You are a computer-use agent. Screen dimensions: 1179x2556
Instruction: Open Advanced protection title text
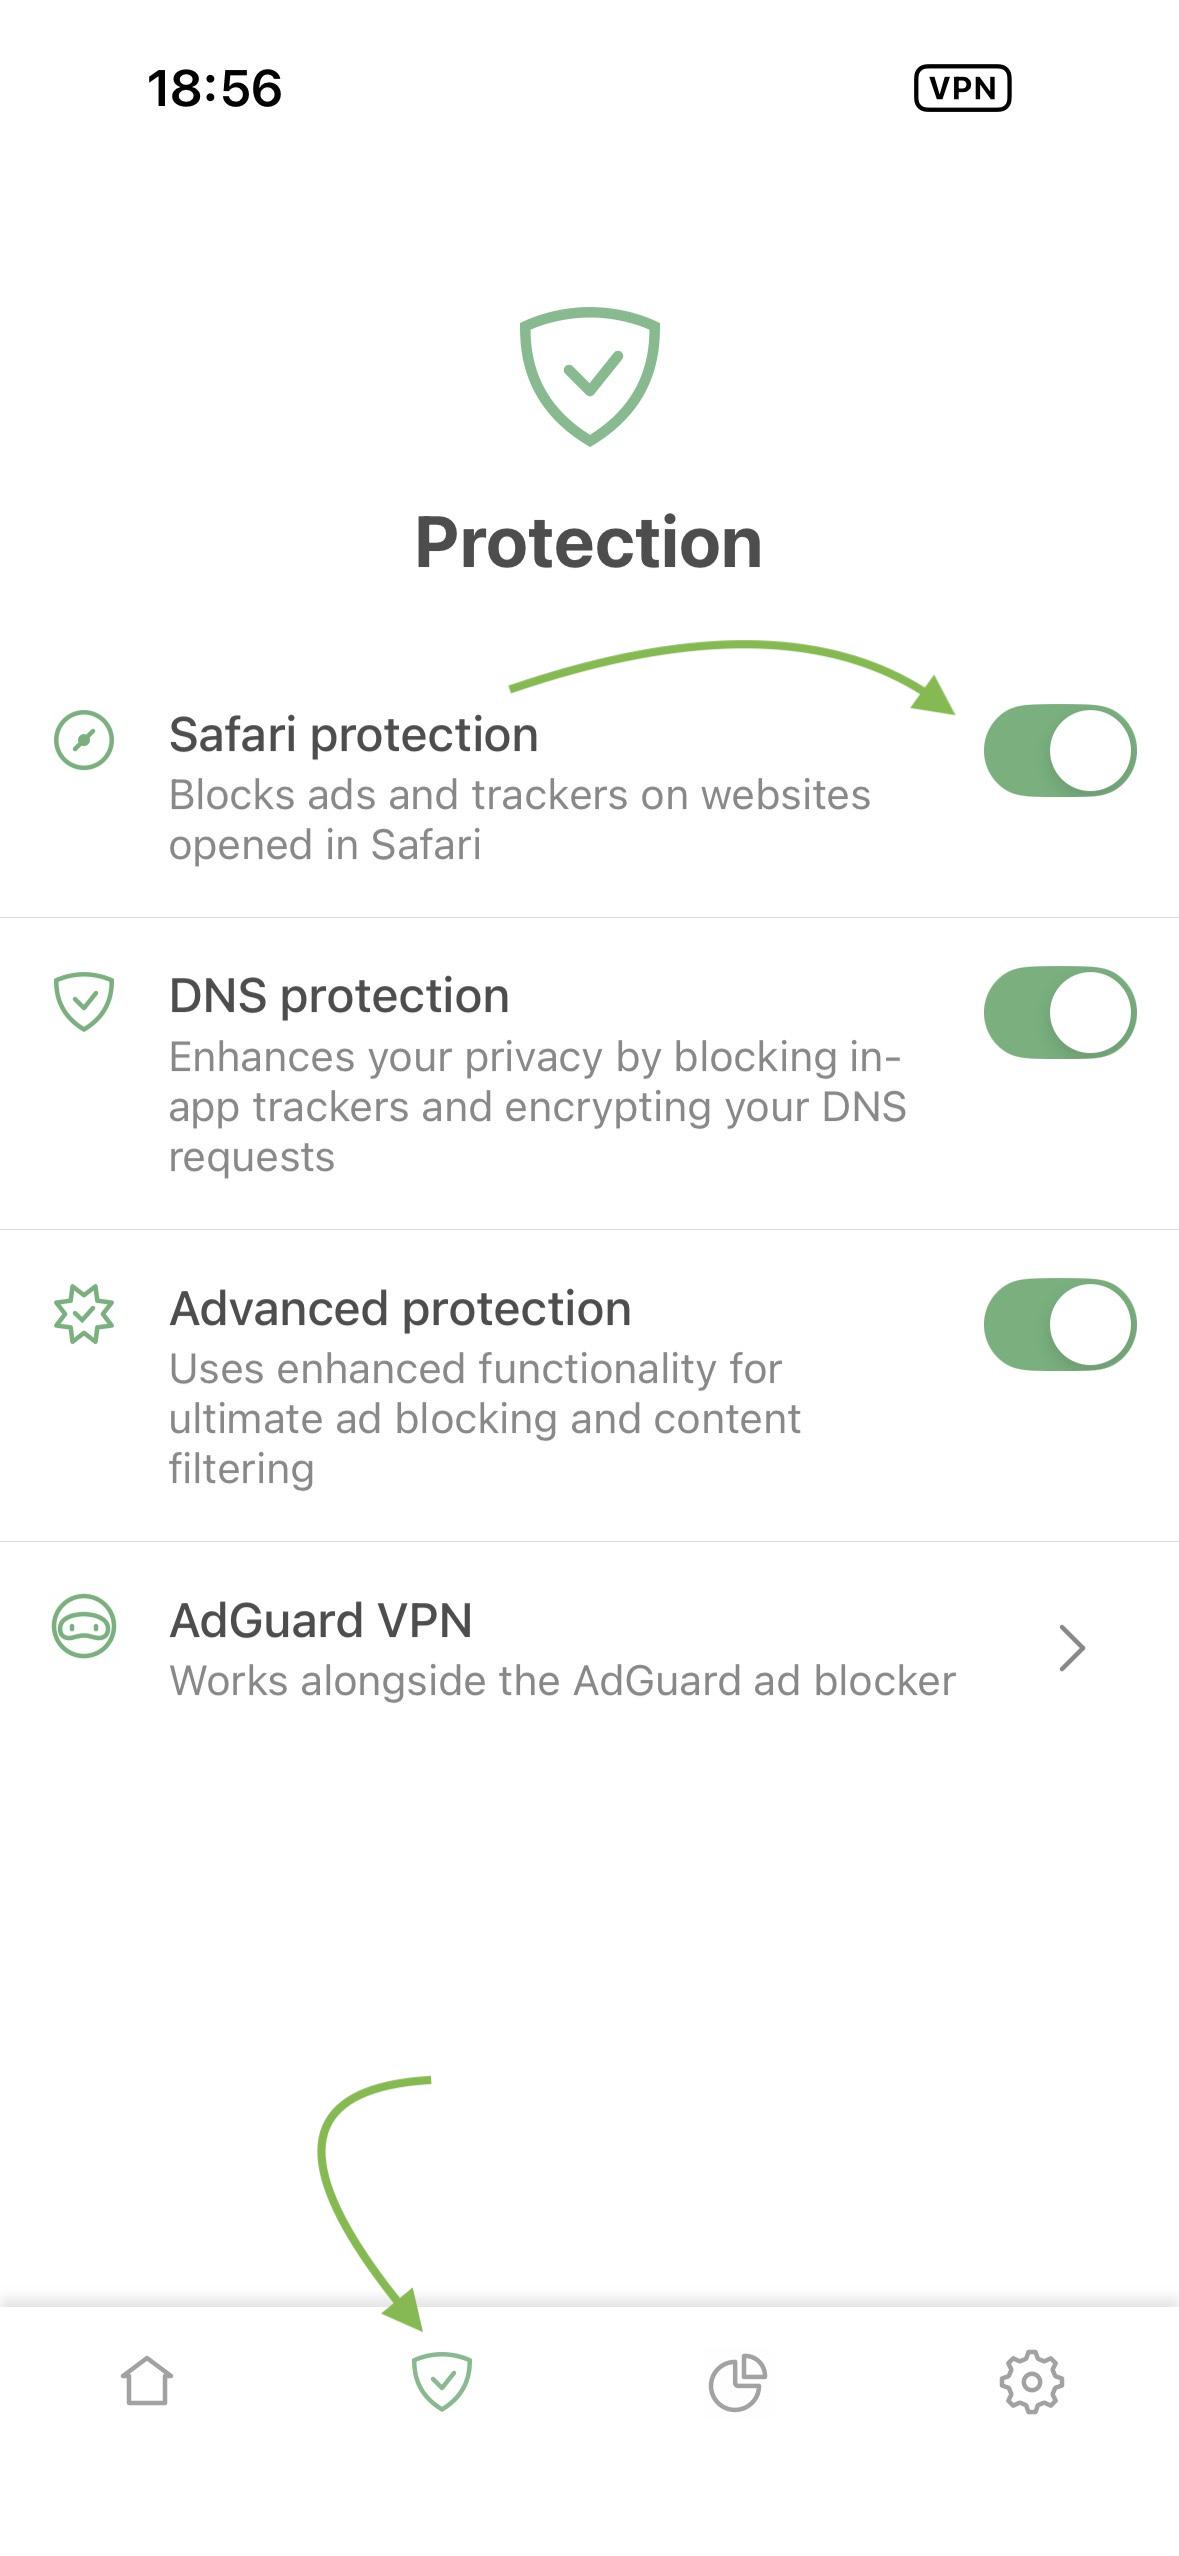[400, 1308]
